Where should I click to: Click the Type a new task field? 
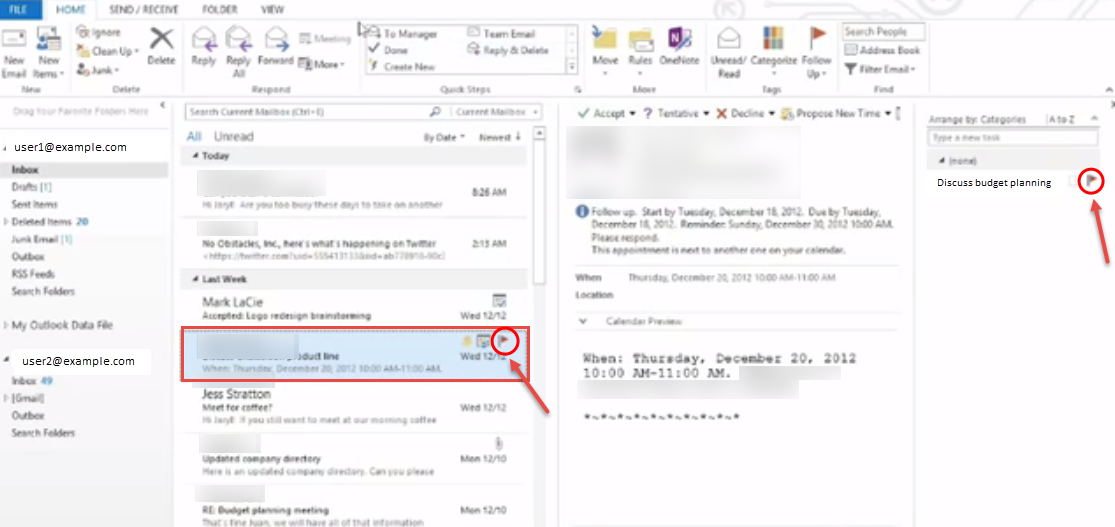[x=1013, y=137]
